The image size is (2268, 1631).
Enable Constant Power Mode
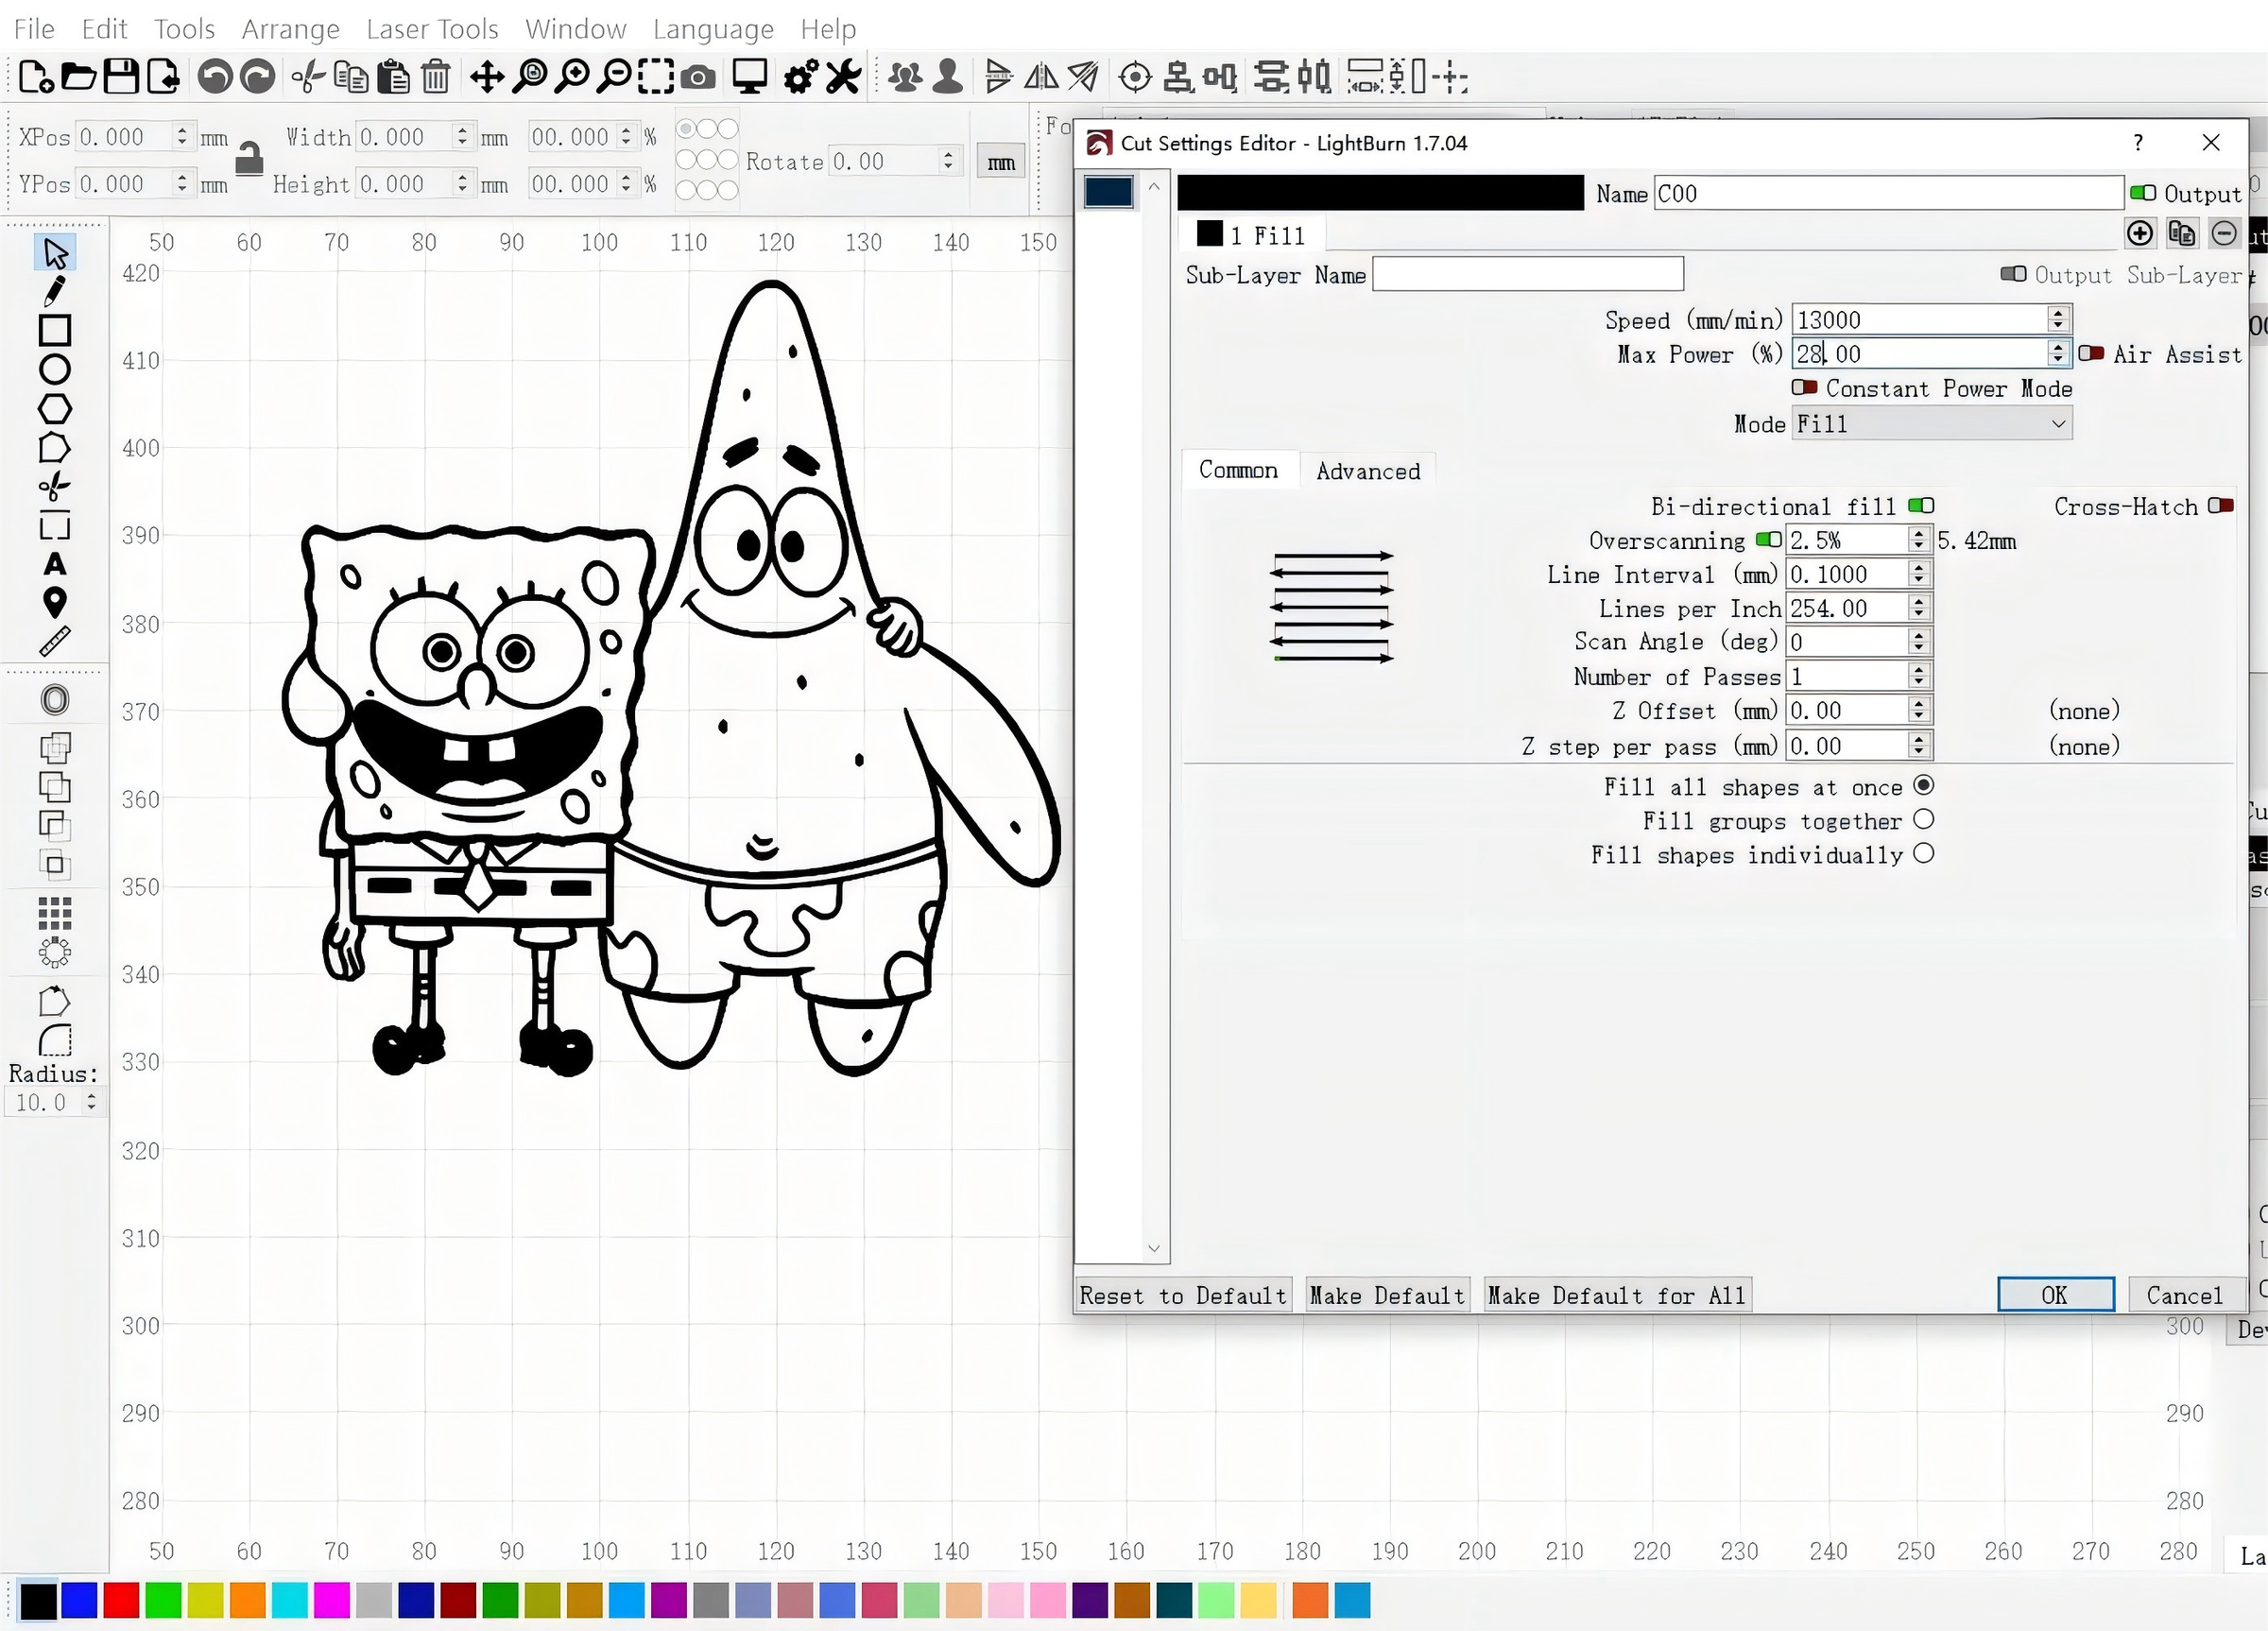click(1804, 387)
